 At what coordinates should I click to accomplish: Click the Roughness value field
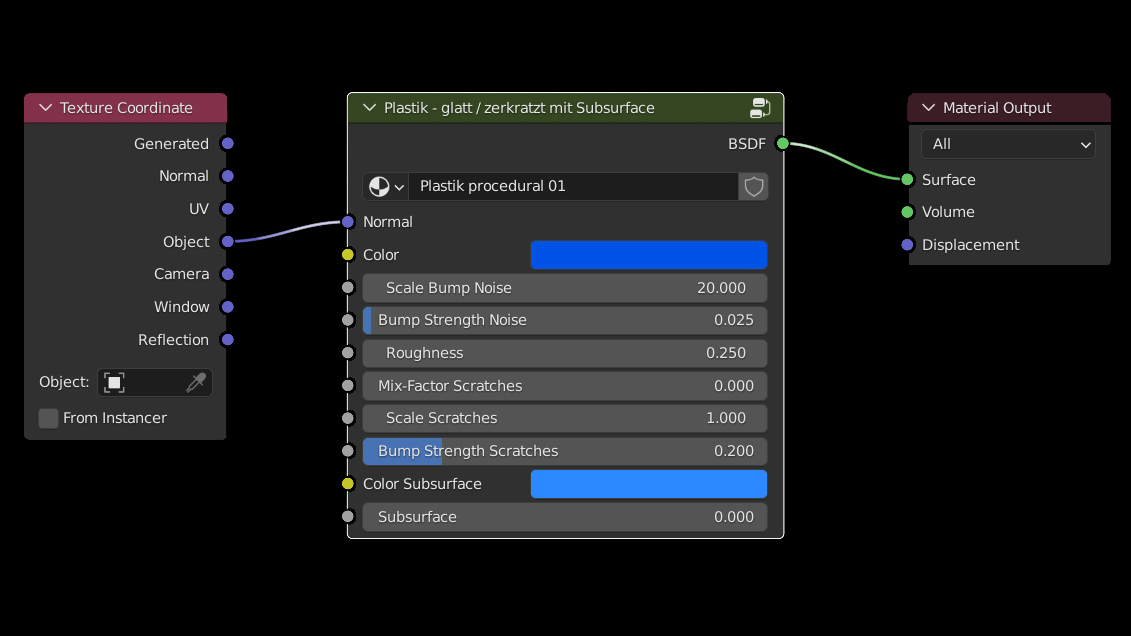[x=565, y=353]
